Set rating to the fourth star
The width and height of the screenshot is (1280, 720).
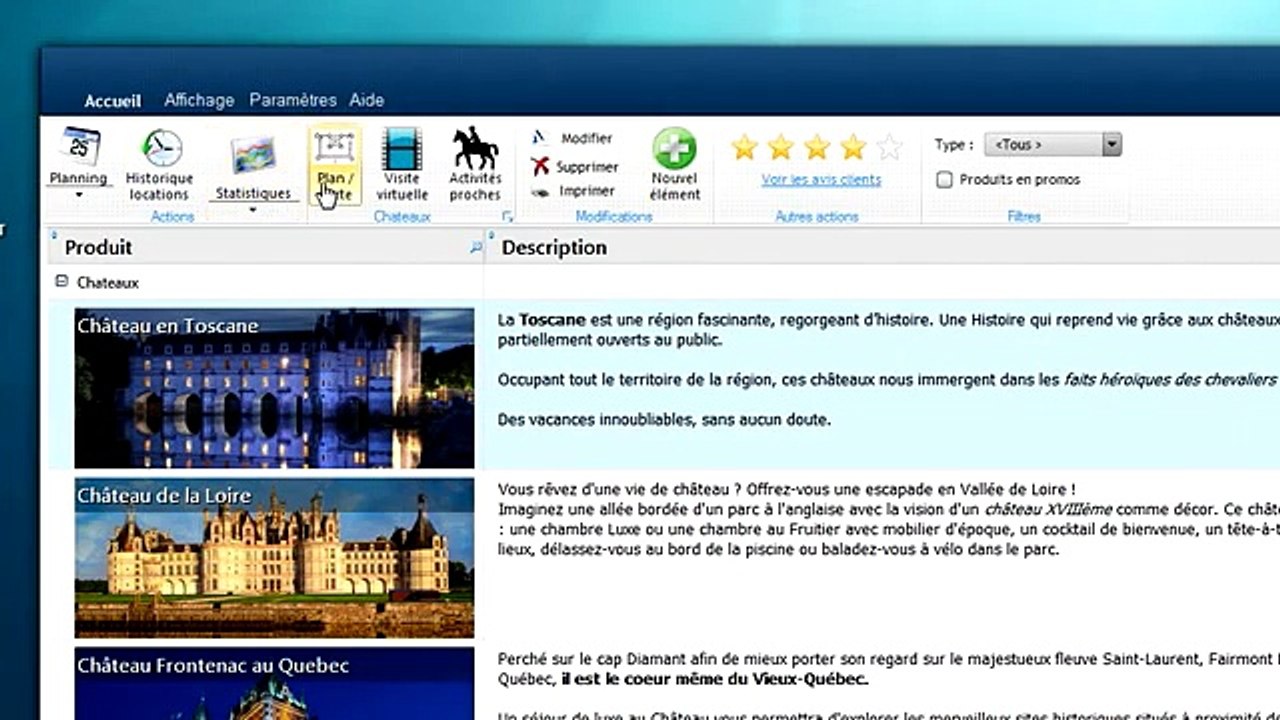pos(853,148)
